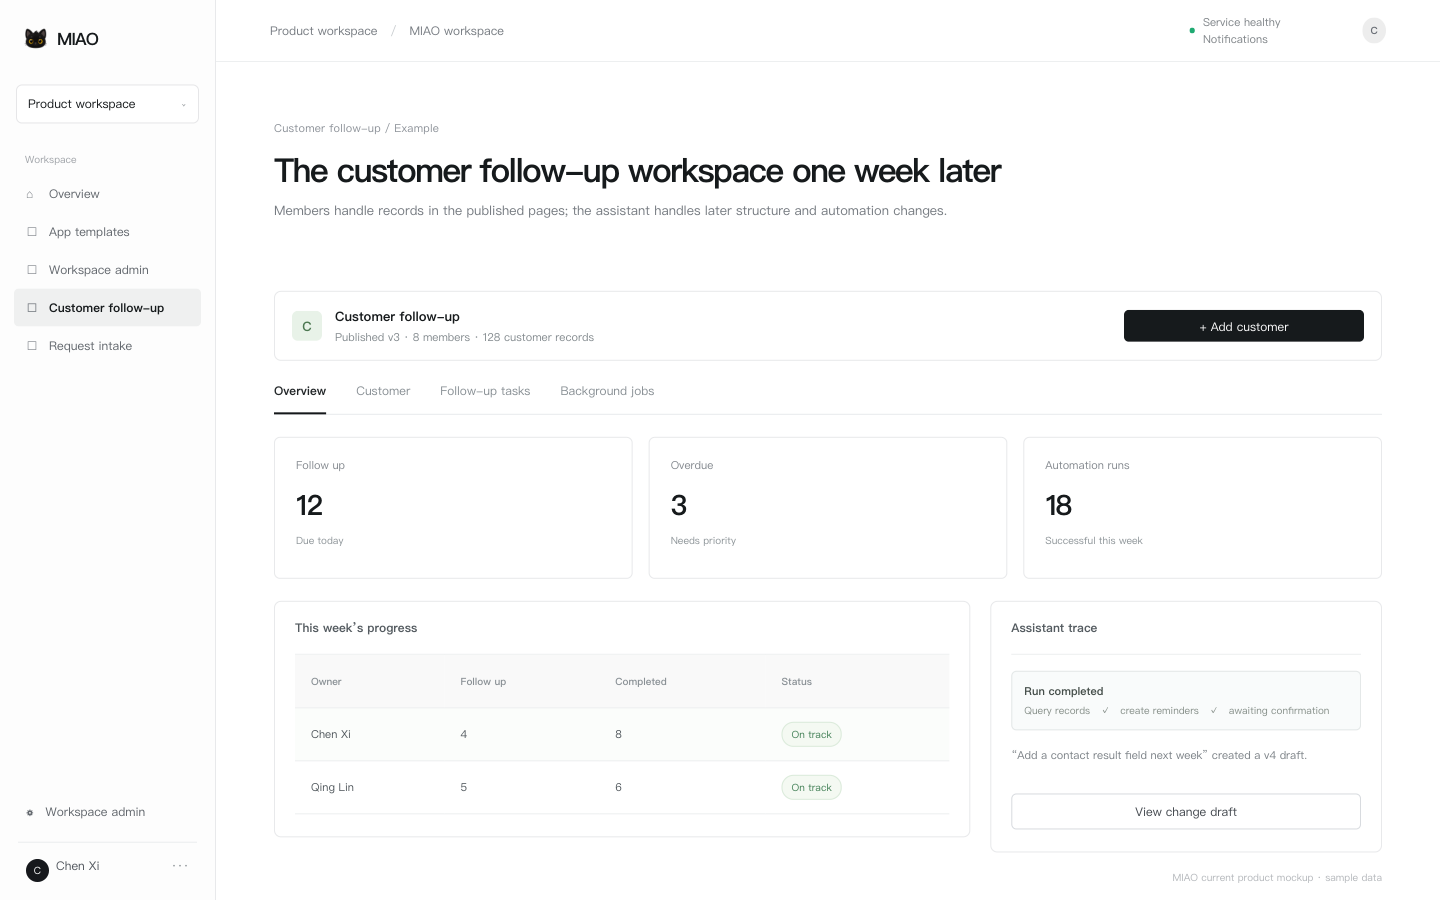Screen dimensions: 1440x900
Task: Open Request intake in sidebar
Action: pos(107,346)
